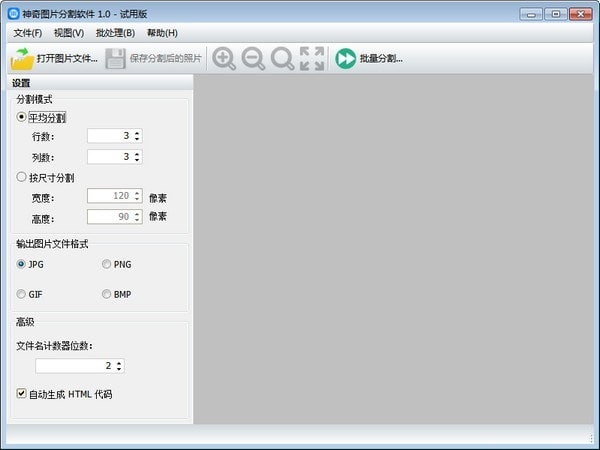
Task: Uncheck 自动生成 HTML 代码 checkbox
Action: click(21, 393)
